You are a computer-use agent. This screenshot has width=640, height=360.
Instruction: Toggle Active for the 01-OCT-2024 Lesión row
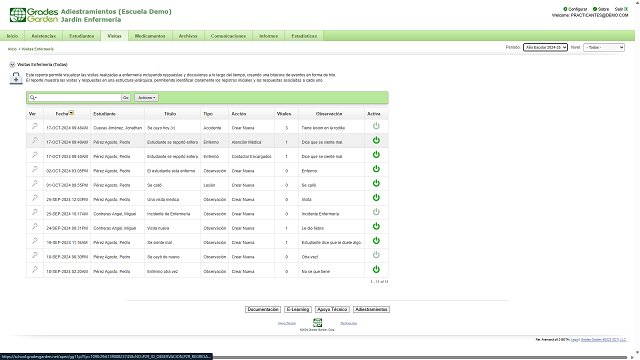click(x=376, y=183)
